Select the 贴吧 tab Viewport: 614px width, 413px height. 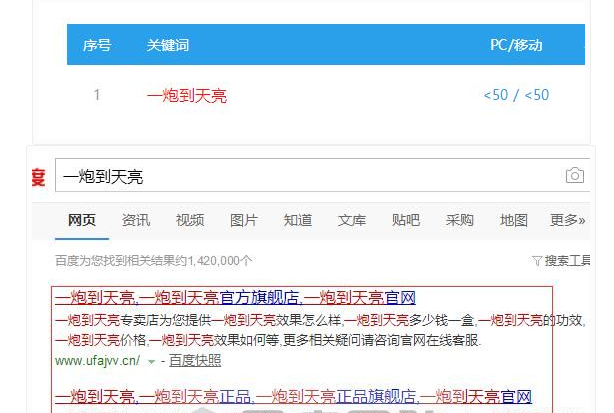tap(406, 220)
